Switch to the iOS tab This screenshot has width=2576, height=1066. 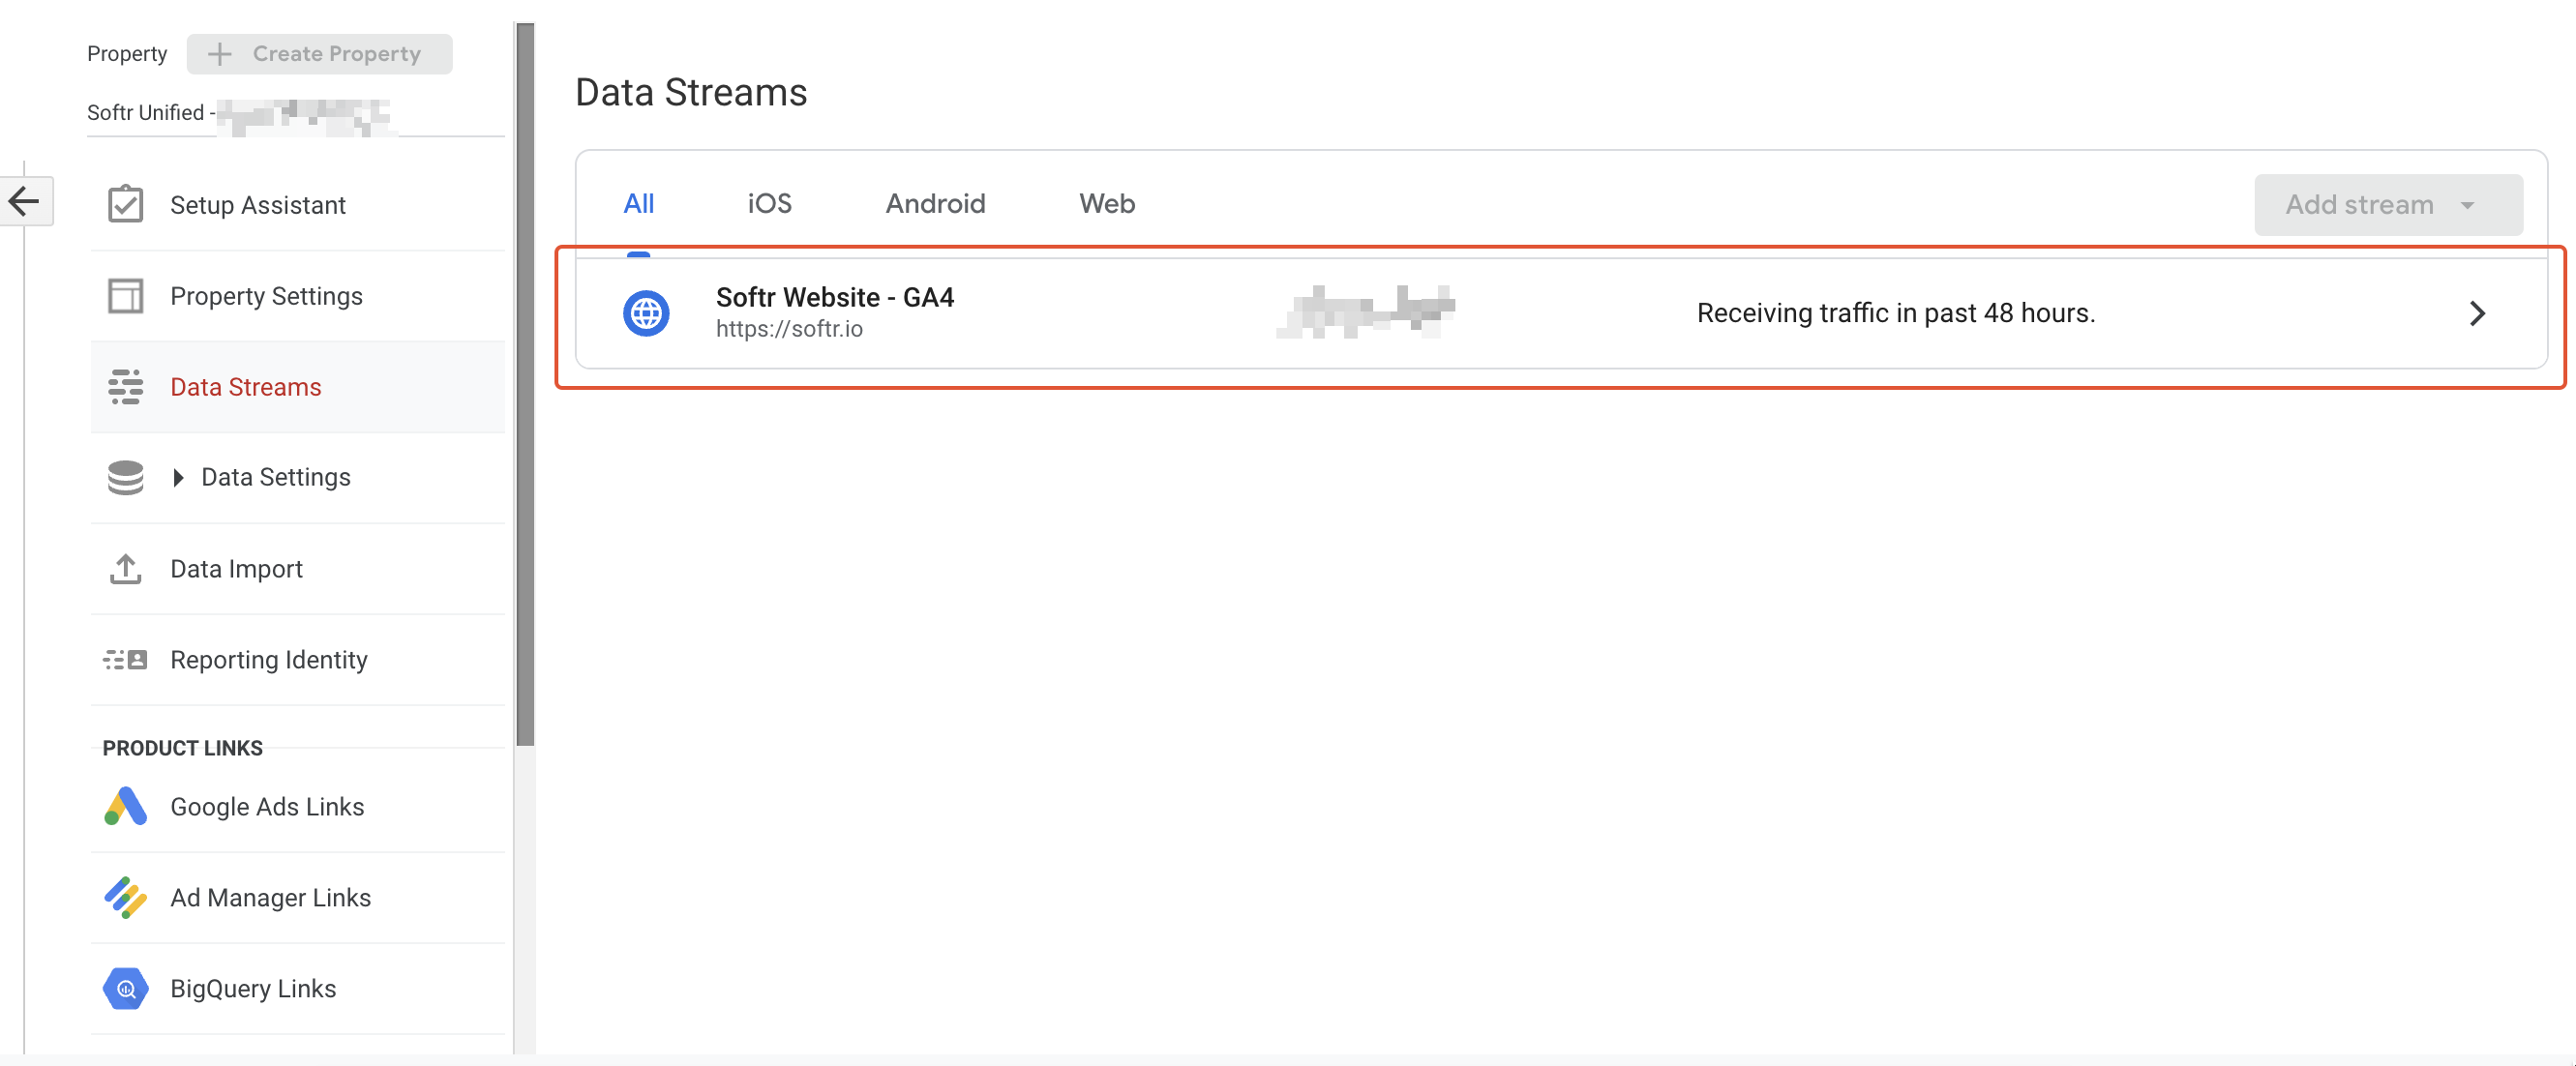pos(769,203)
